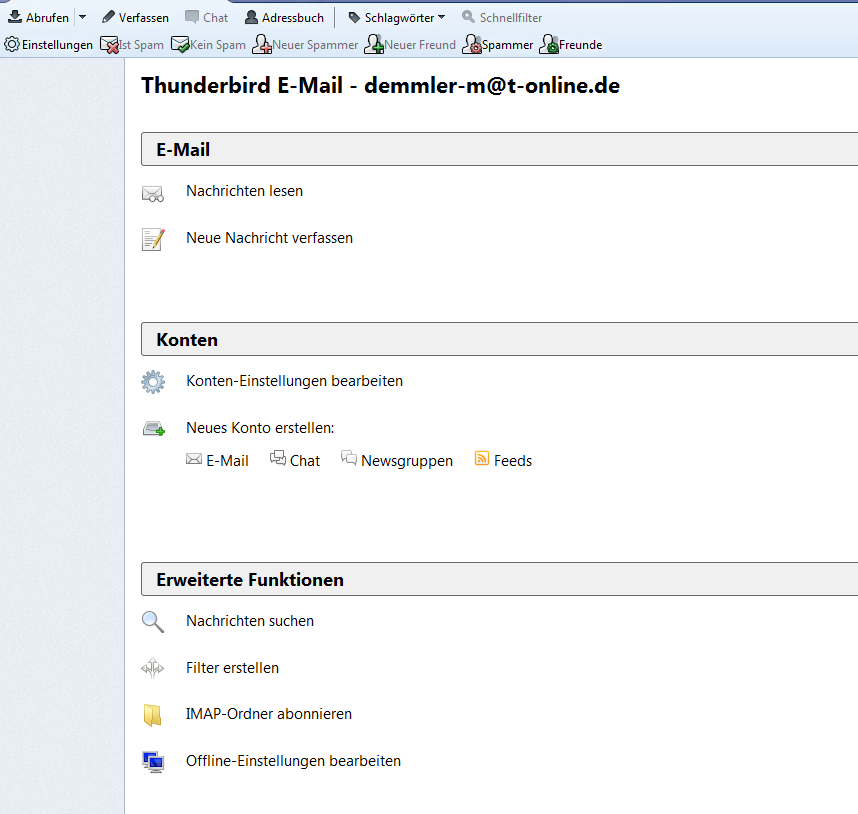Click the account title demmler-m@t-online.de
Screen dimensions: 858x814
492,86
